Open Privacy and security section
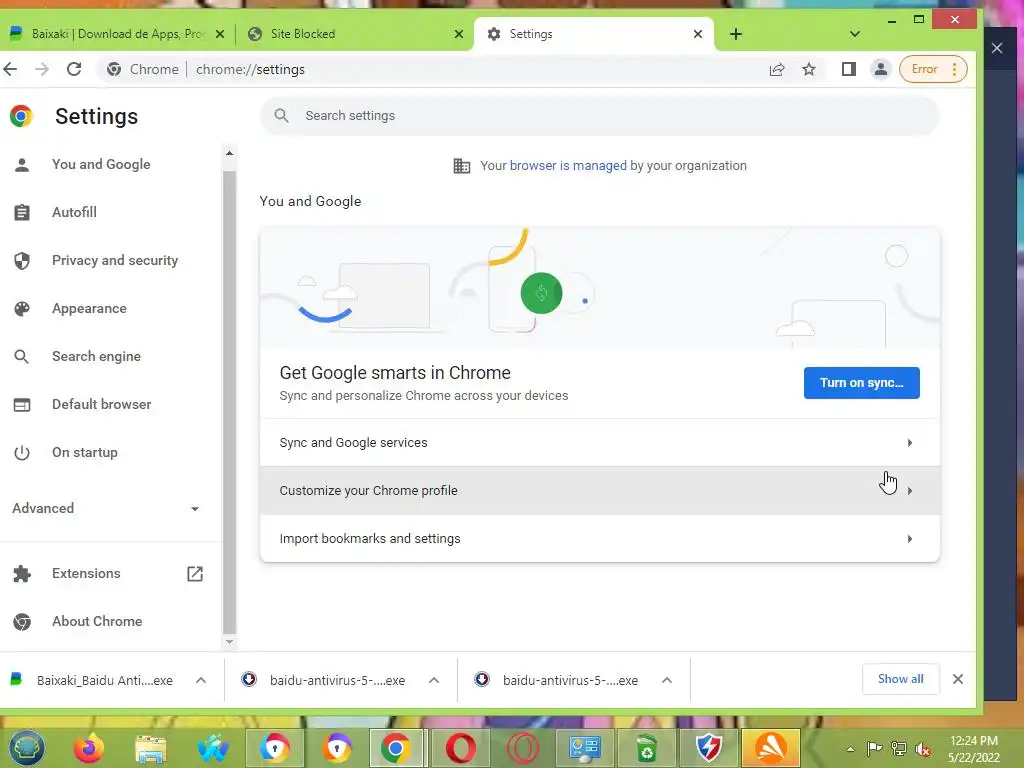This screenshot has width=1024, height=768. click(x=114, y=261)
